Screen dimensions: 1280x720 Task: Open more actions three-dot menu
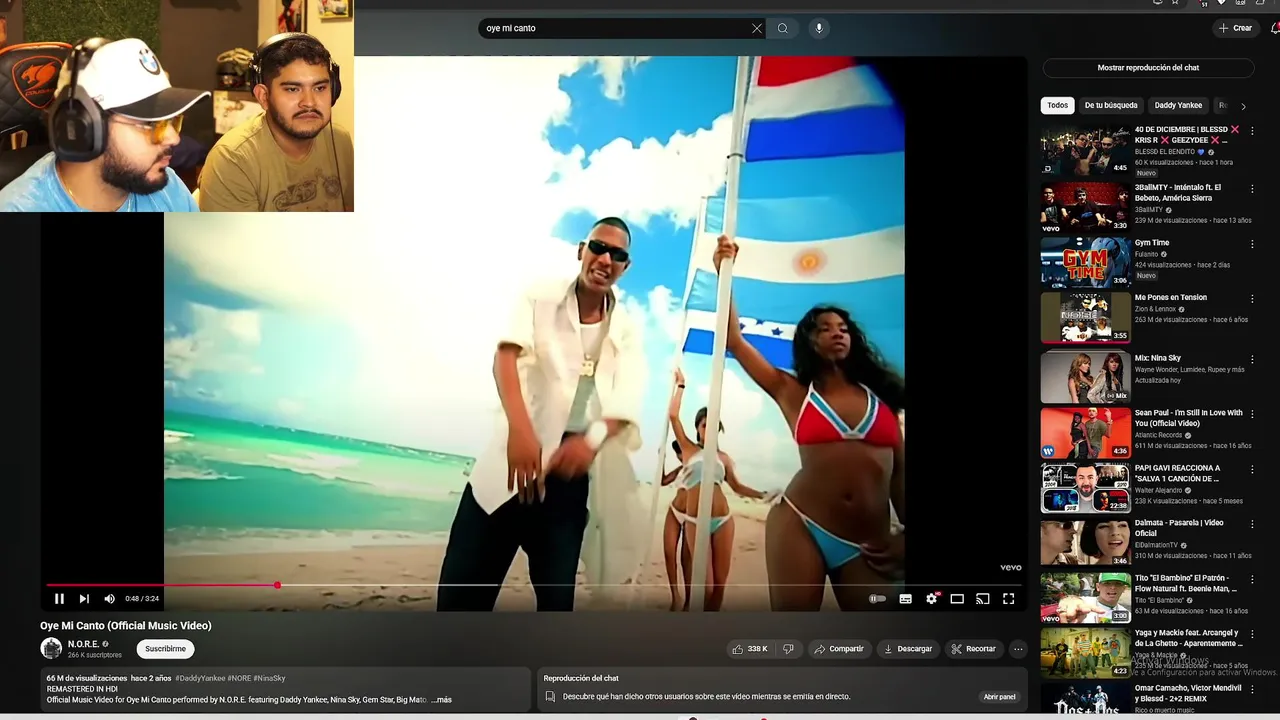click(x=1018, y=649)
